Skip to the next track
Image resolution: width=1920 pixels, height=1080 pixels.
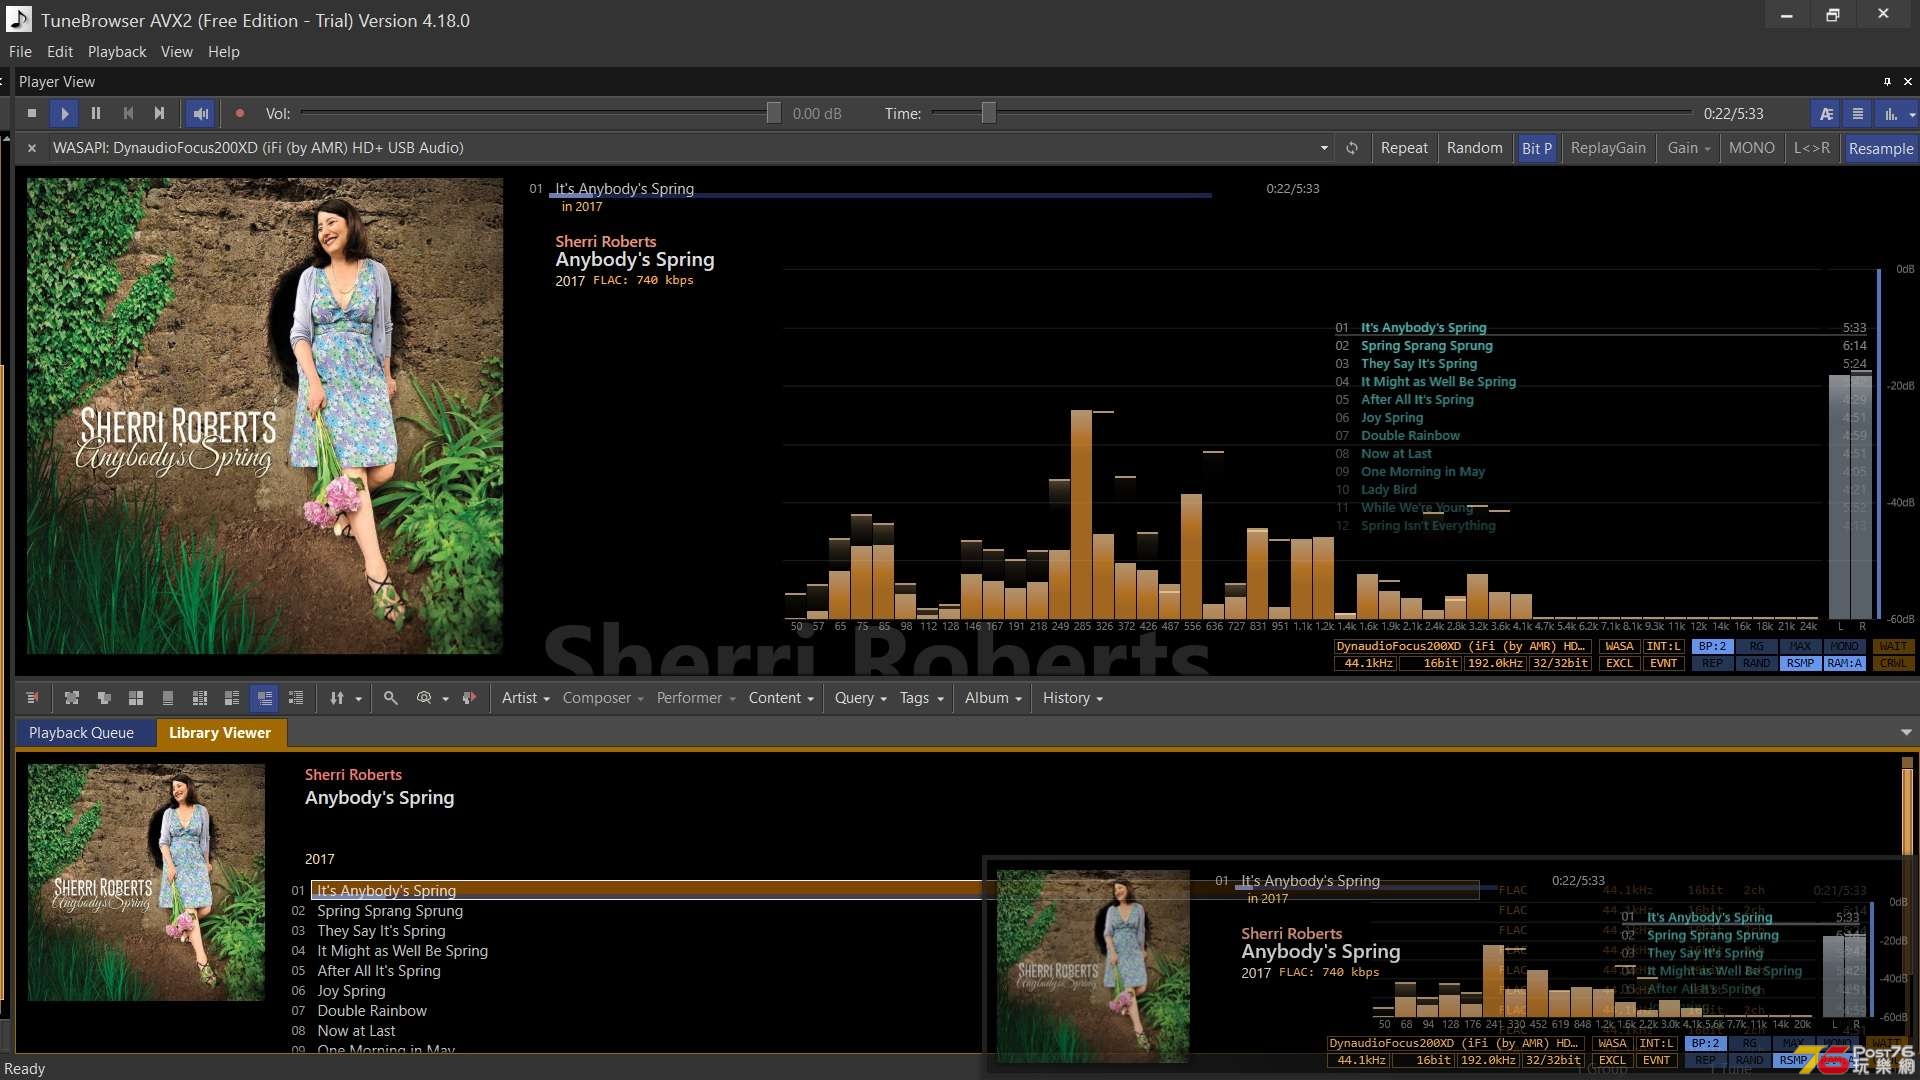pos(159,114)
